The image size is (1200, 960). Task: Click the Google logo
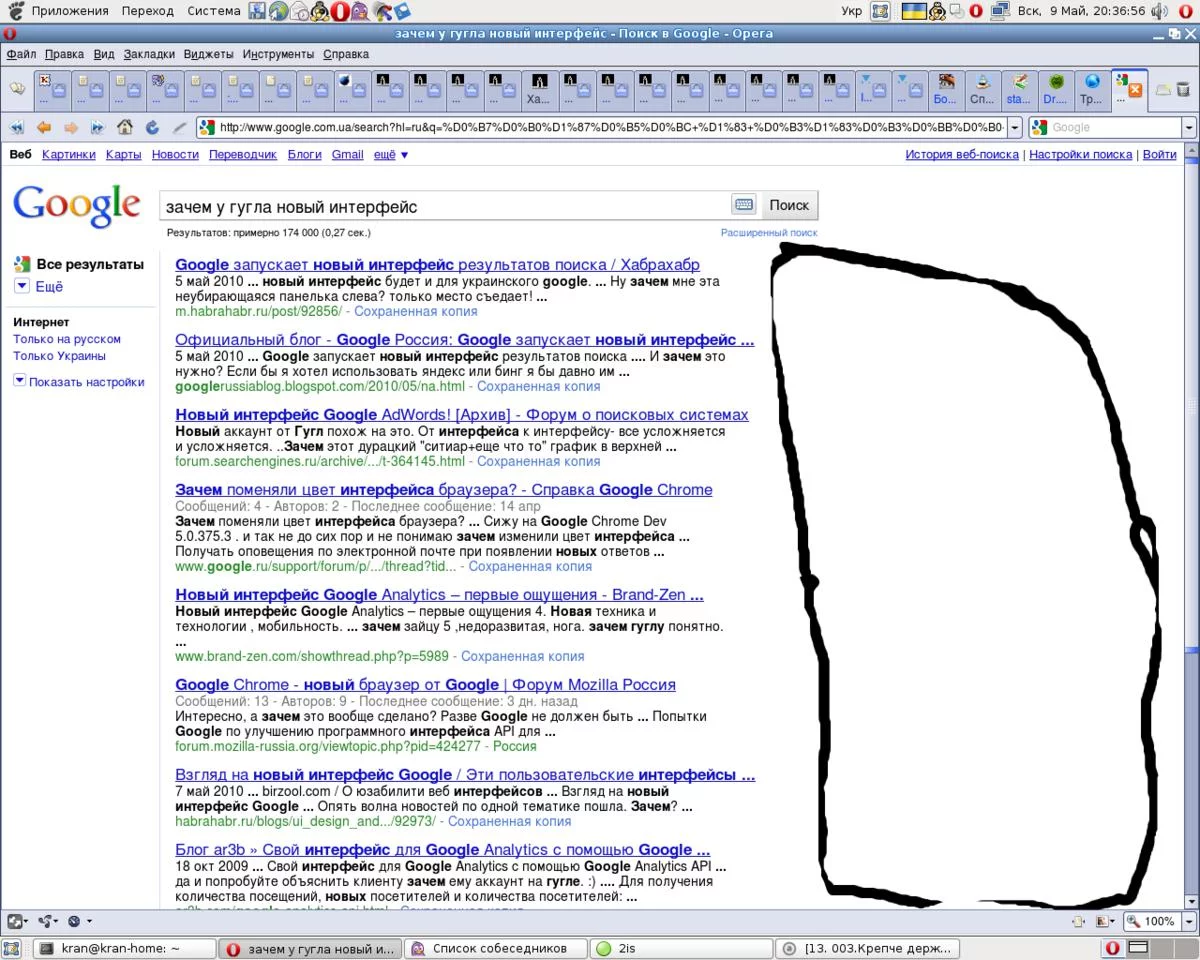point(76,207)
